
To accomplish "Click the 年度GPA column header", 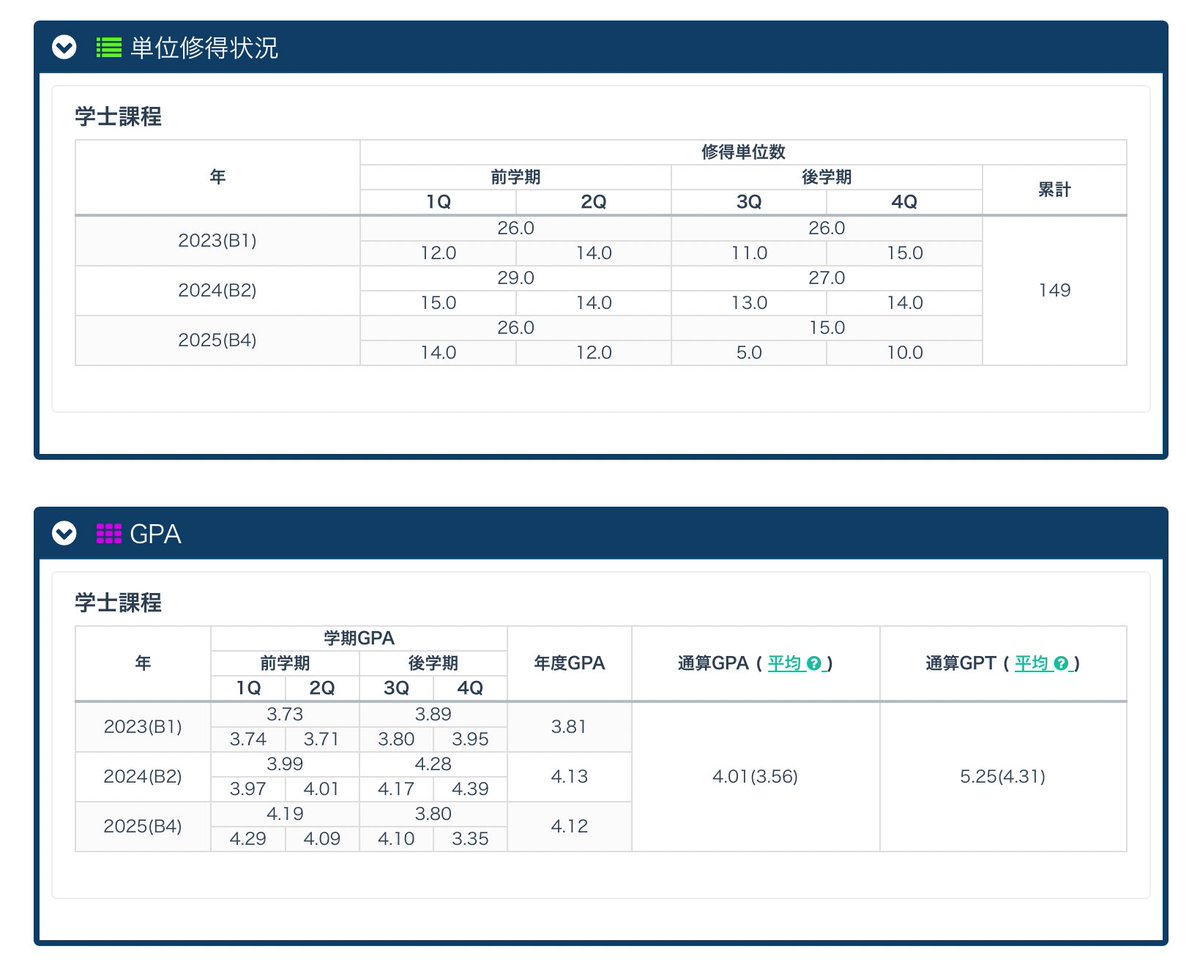I will click(570, 663).
